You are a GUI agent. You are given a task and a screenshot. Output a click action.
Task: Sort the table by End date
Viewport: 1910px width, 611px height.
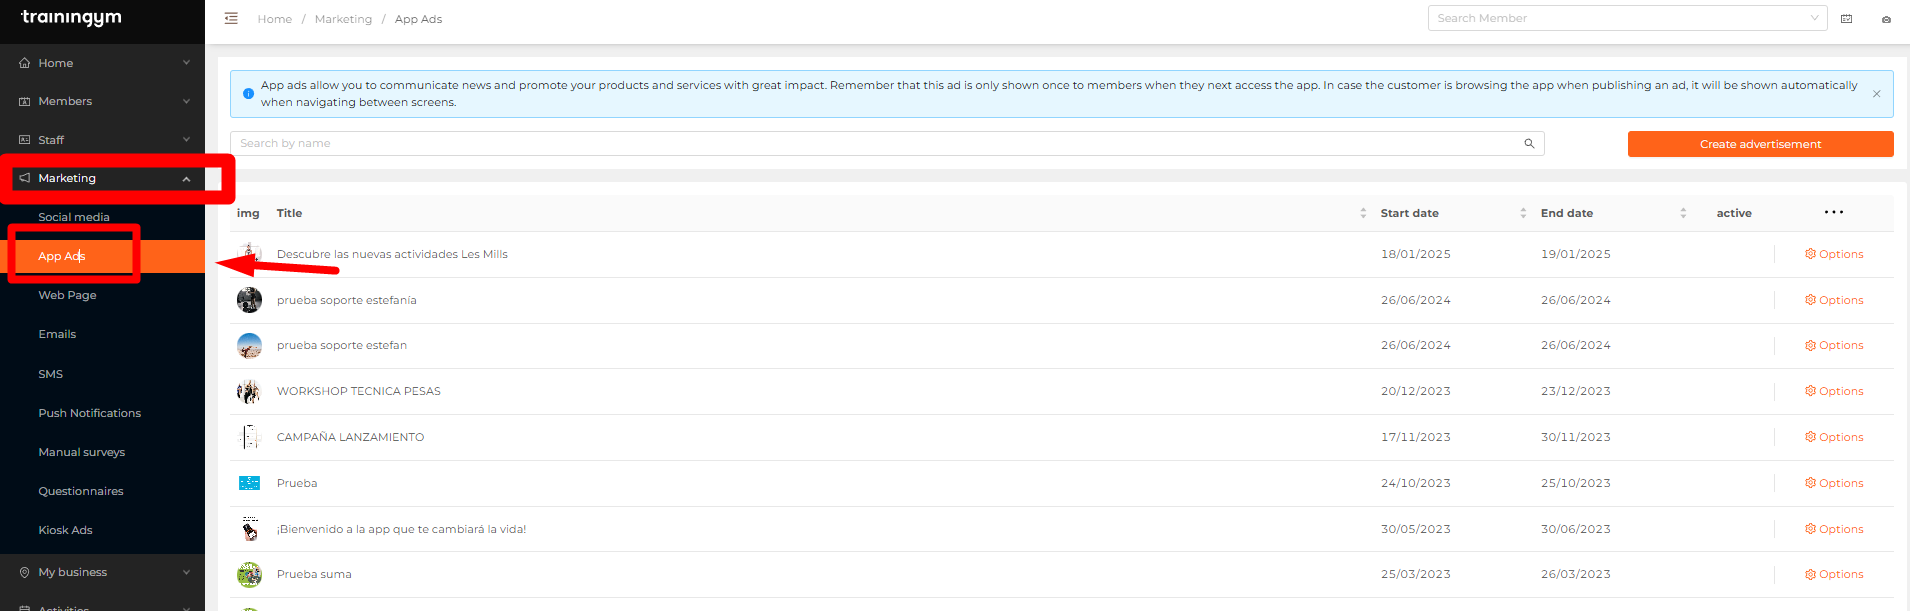pos(1683,213)
